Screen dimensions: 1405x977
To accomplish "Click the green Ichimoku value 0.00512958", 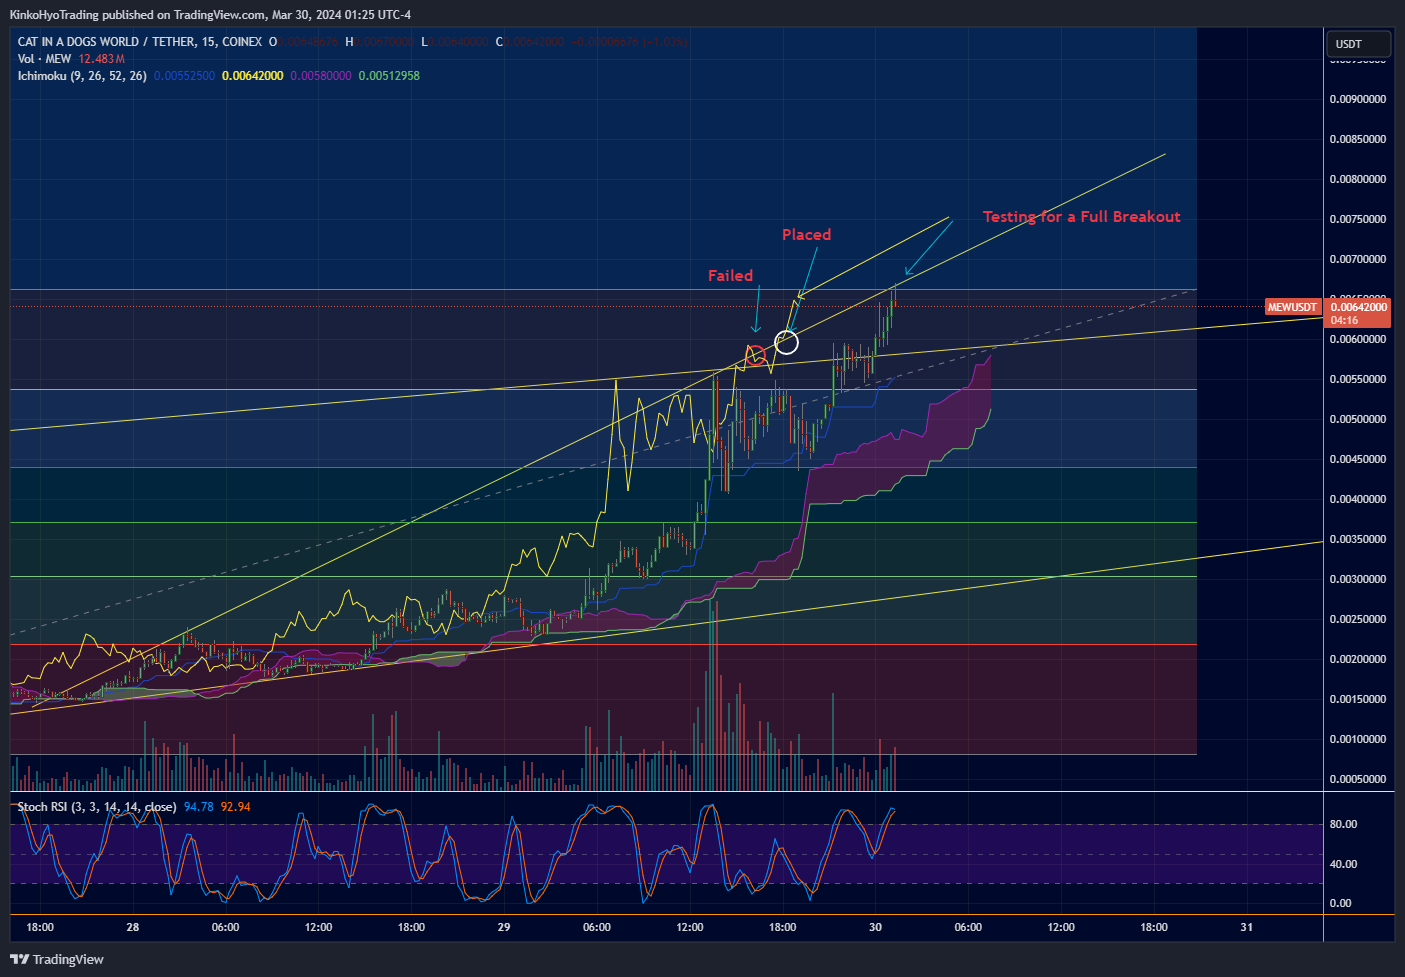I will pyautogui.click(x=389, y=76).
